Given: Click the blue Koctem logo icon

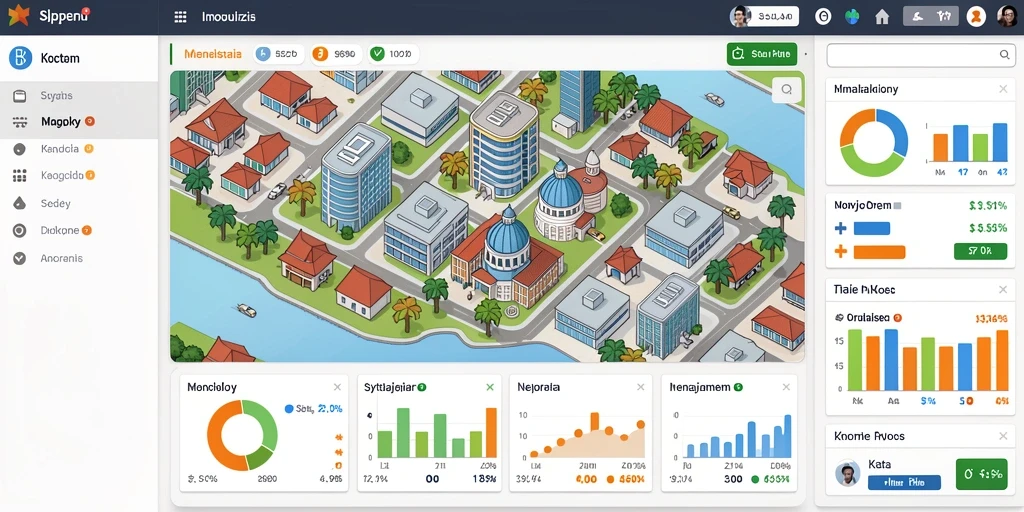Looking at the screenshot, I should (20, 58).
